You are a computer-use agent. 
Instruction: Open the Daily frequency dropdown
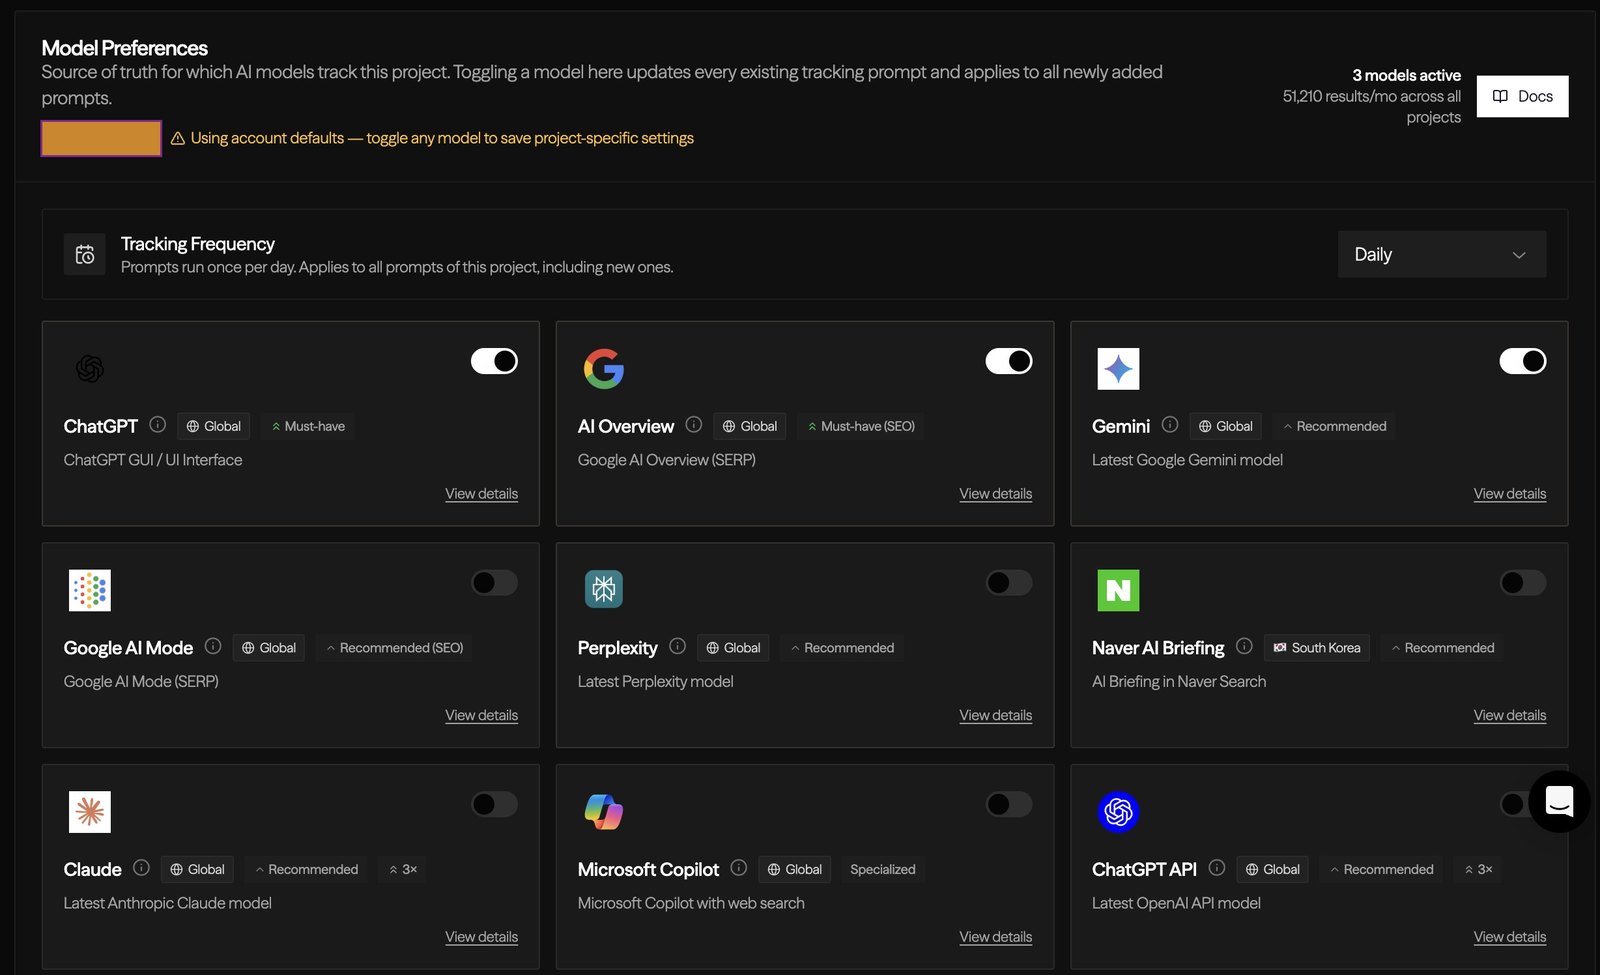point(1441,254)
